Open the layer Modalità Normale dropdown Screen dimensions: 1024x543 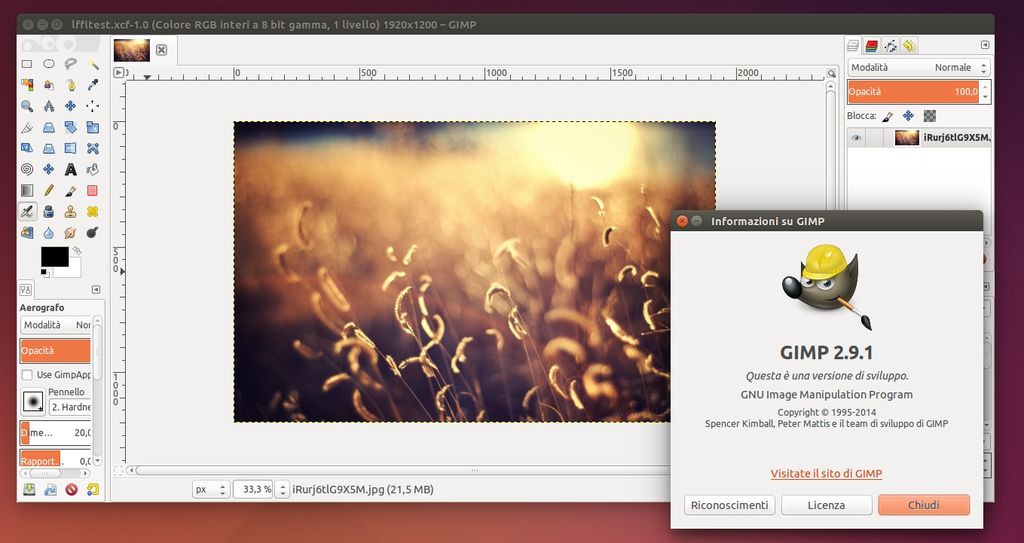point(918,67)
